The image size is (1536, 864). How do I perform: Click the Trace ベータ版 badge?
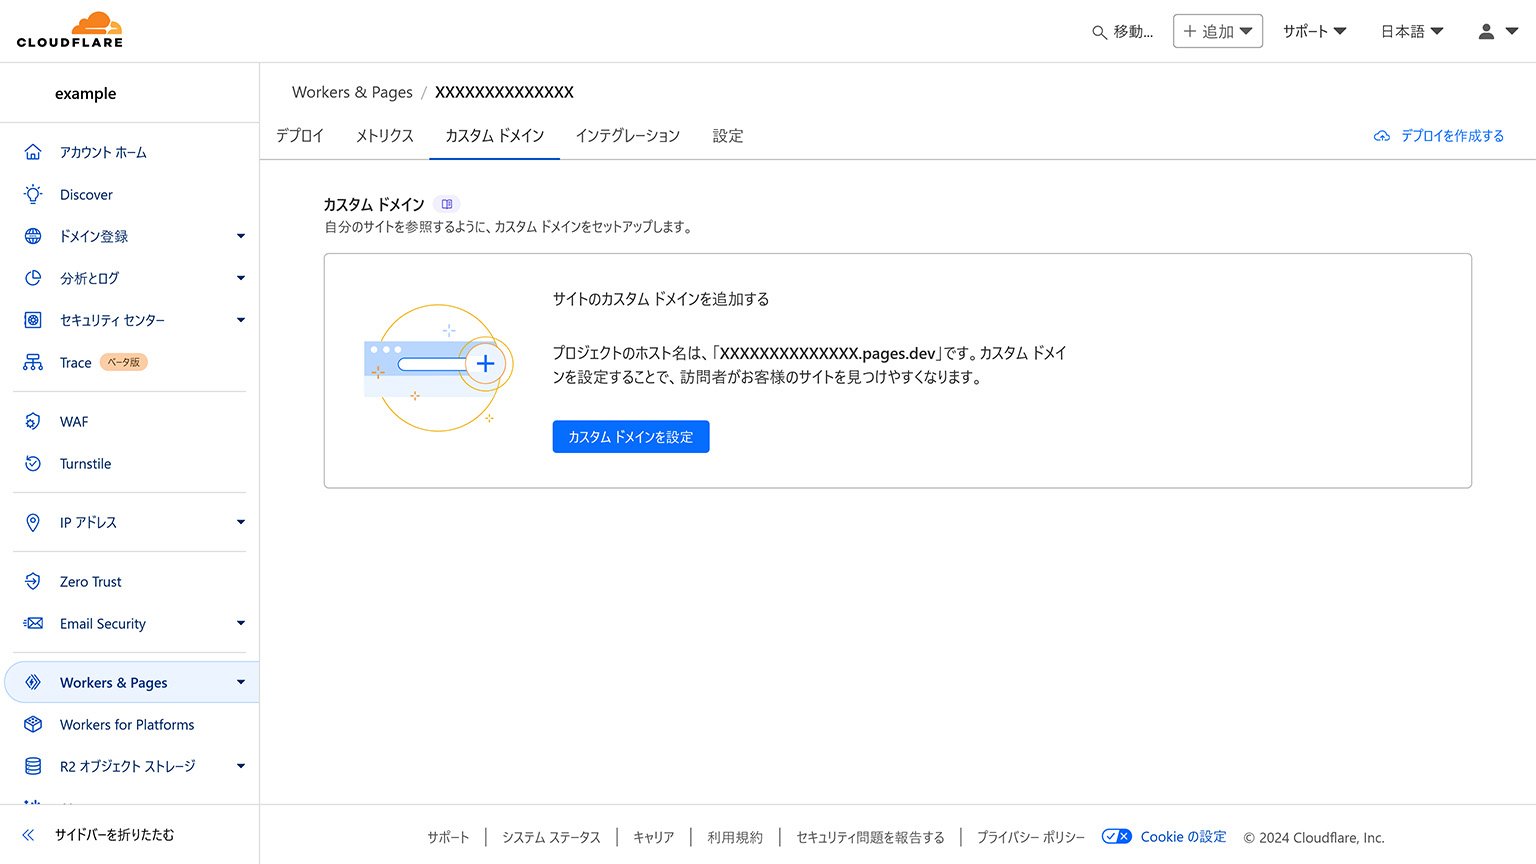(x=124, y=362)
